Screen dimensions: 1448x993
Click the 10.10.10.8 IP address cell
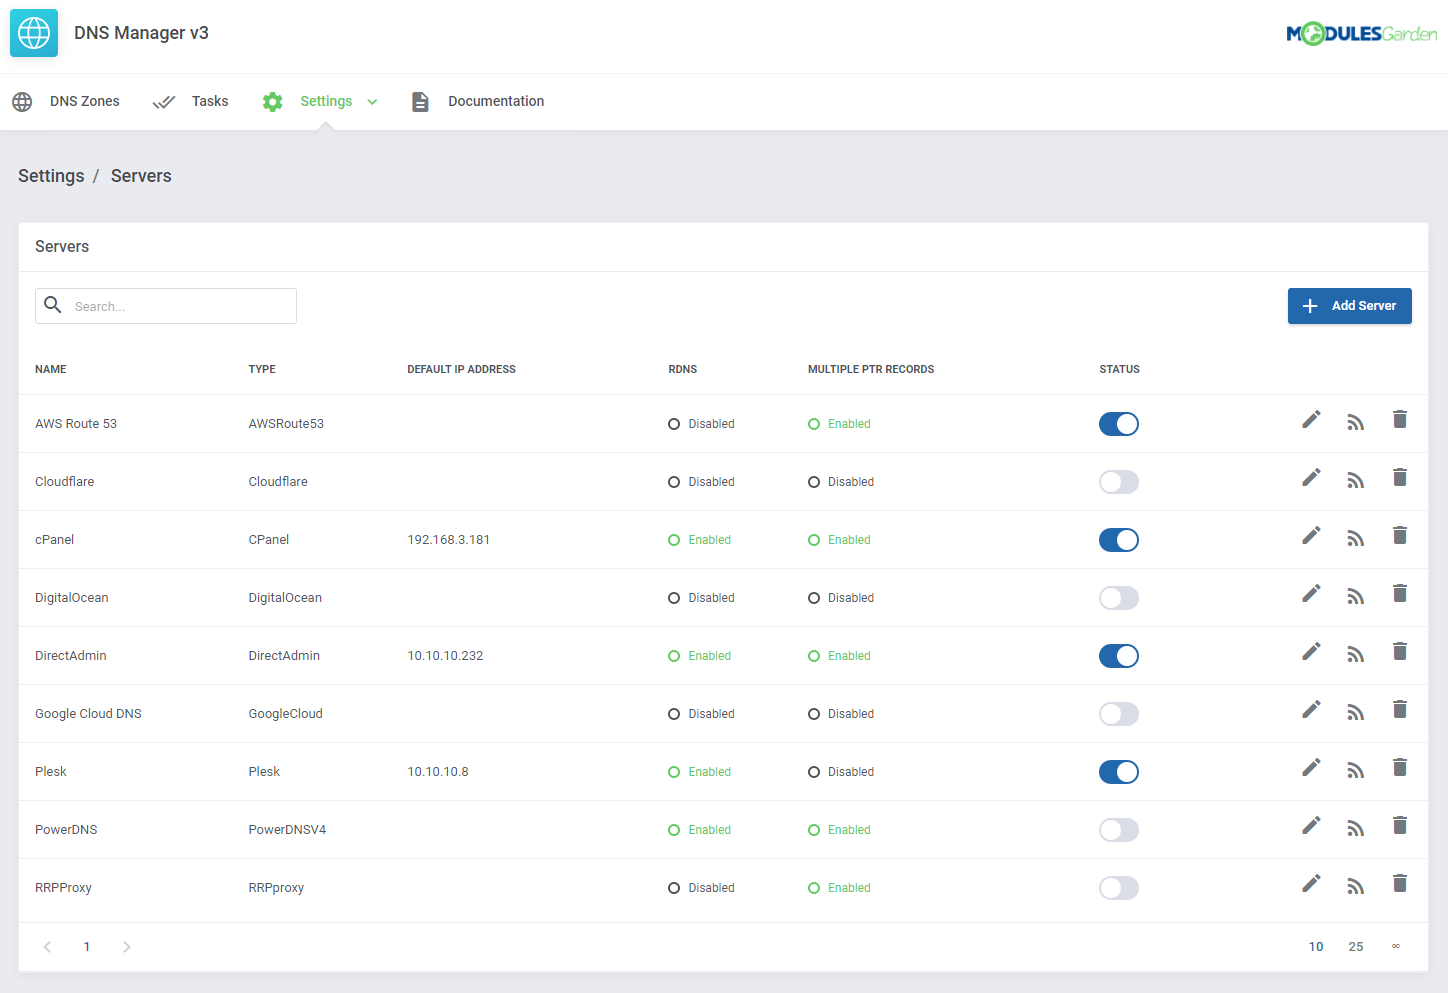[438, 772]
